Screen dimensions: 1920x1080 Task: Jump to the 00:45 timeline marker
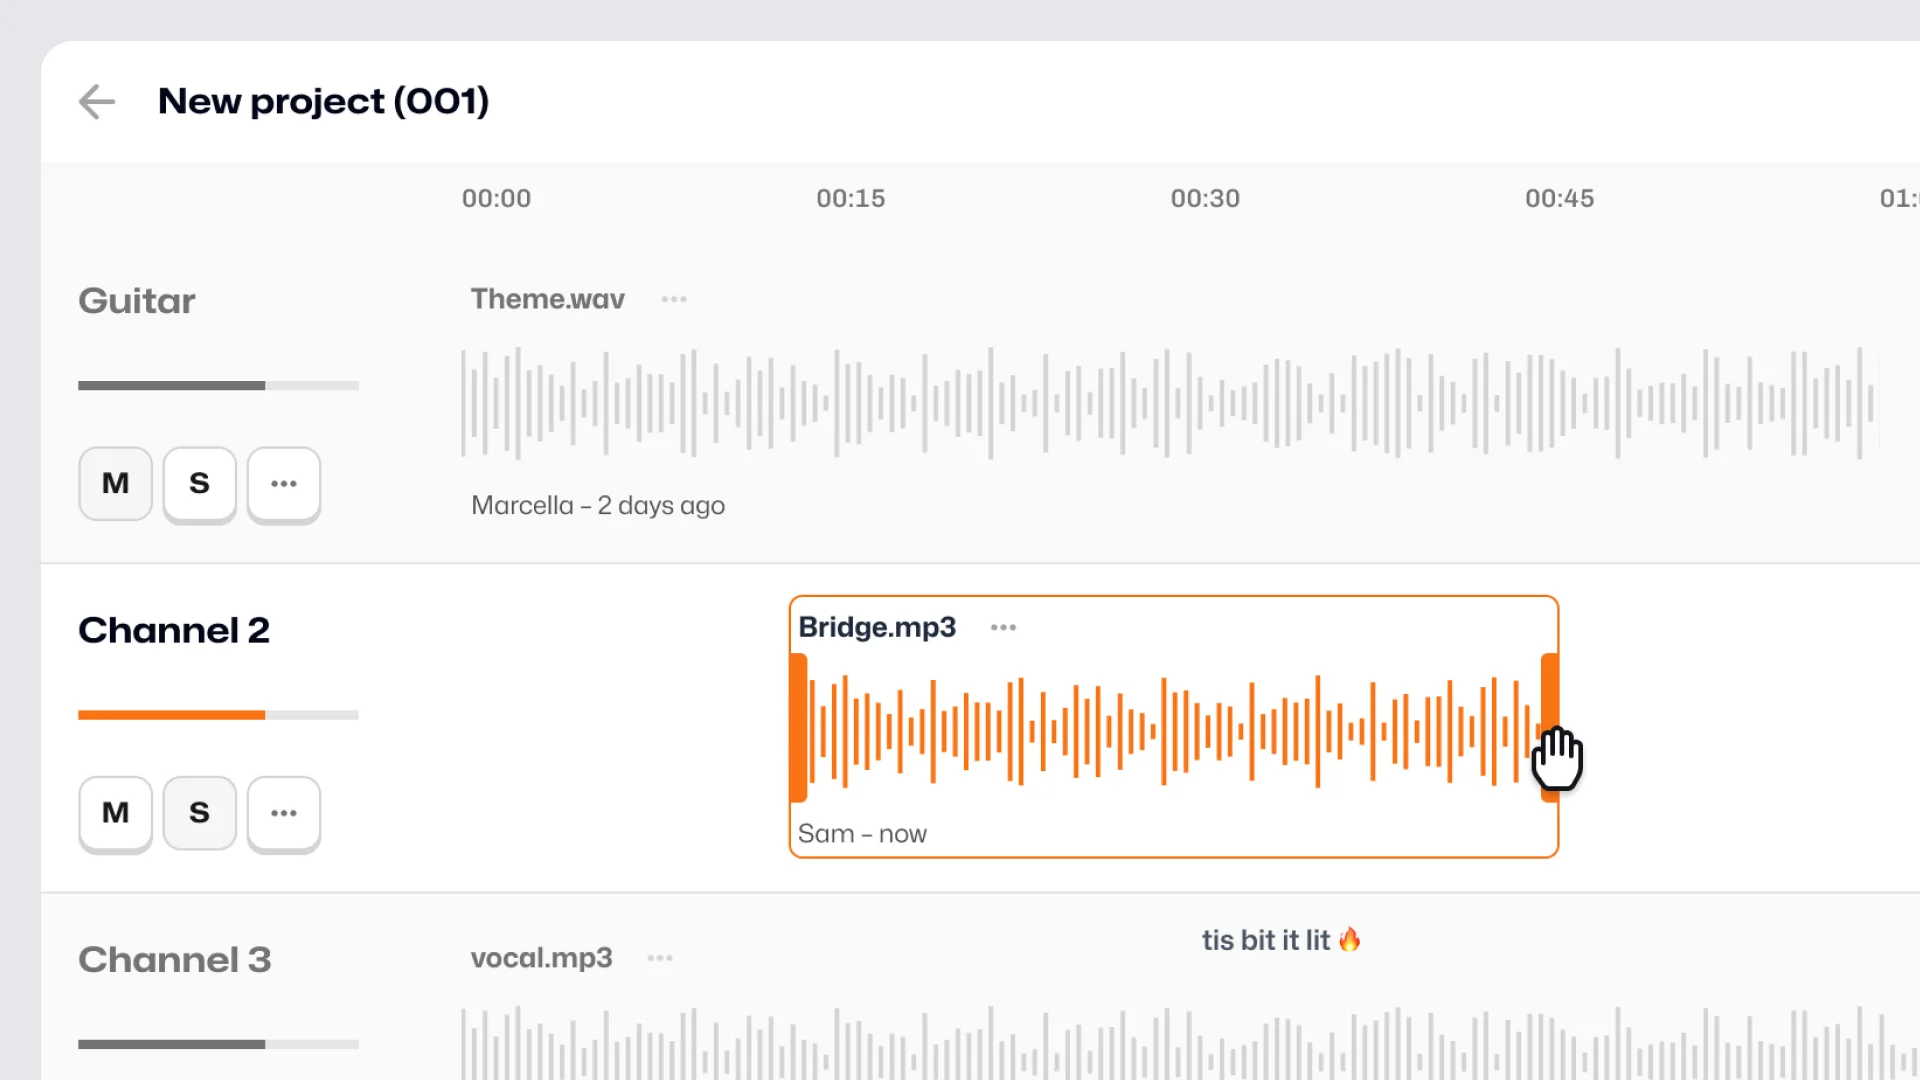tap(1559, 198)
